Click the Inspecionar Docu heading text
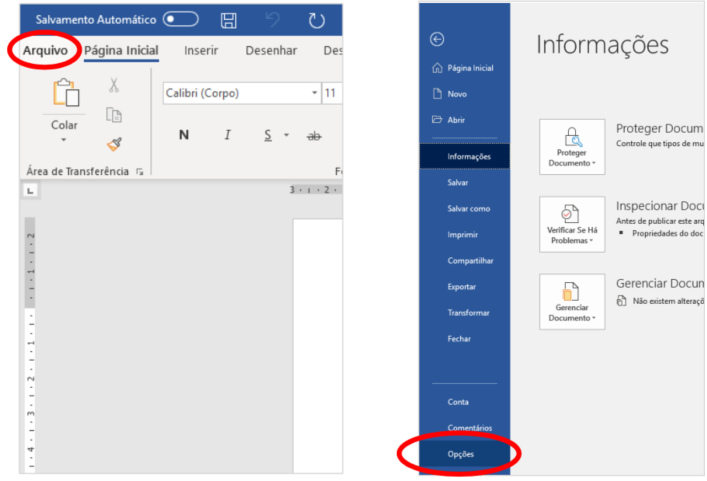Screen dimensions: 707x481 pyautogui.click(x=659, y=206)
